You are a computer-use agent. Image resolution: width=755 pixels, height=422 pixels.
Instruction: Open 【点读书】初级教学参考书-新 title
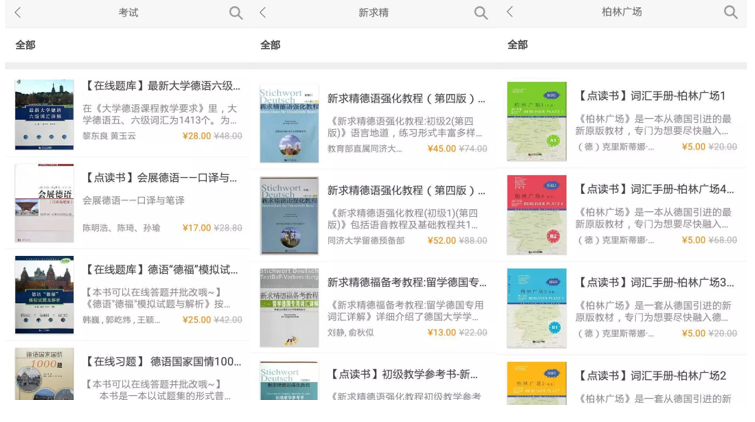coord(403,374)
